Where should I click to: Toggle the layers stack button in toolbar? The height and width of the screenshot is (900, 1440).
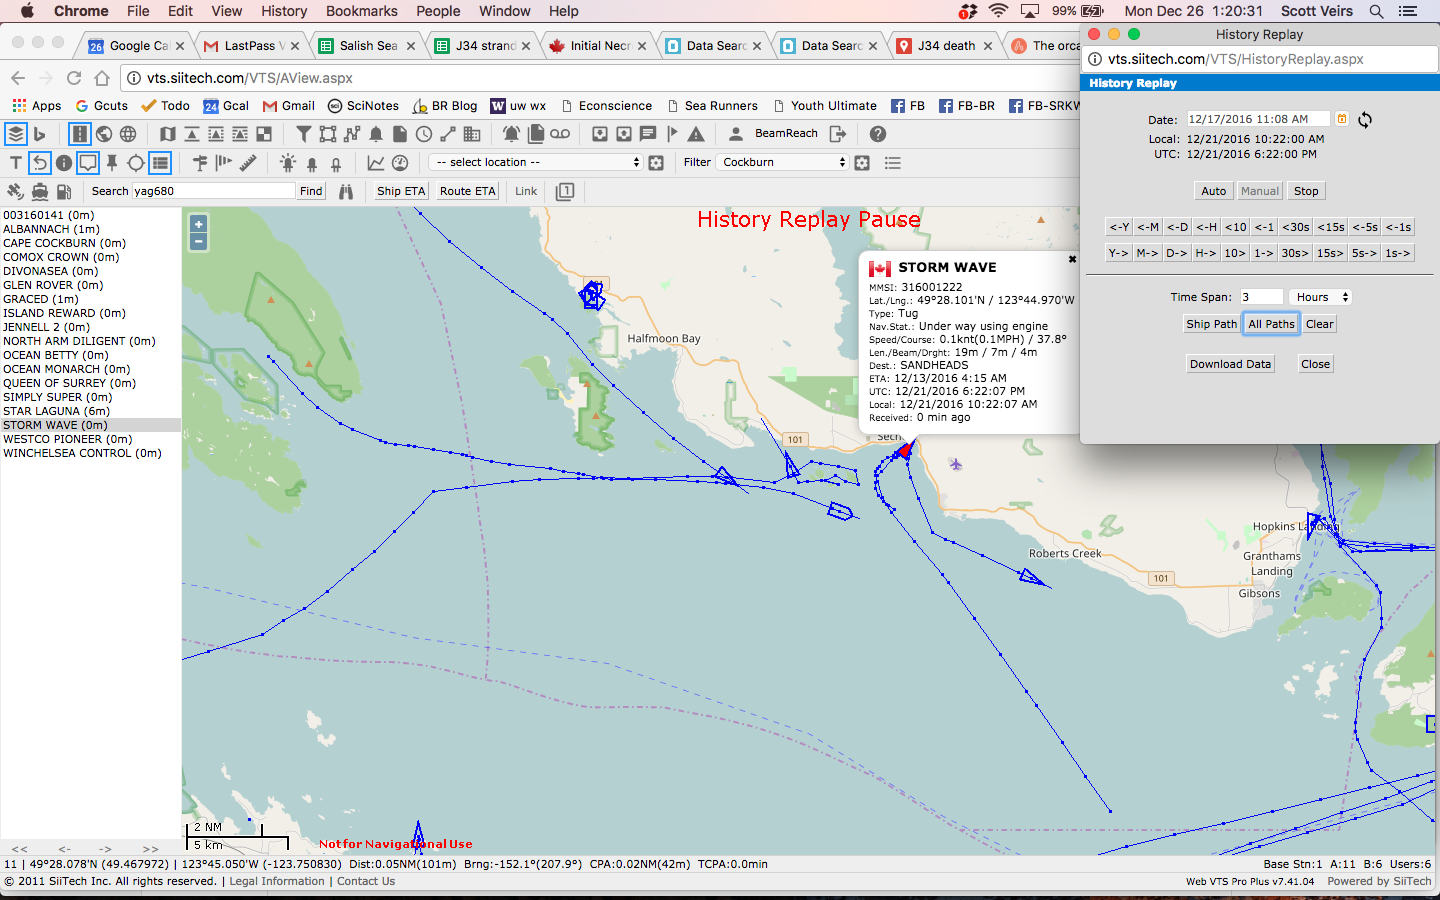coord(15,134)
